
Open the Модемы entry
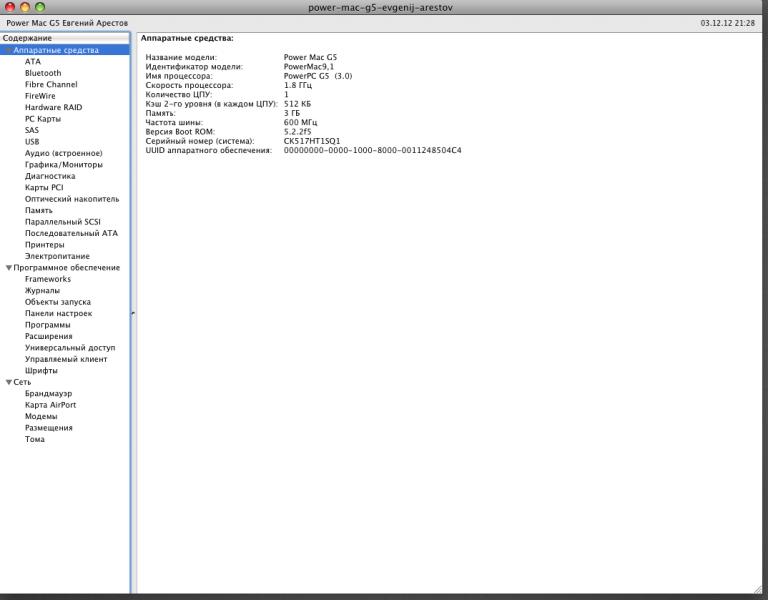click(x=41, y=416)
